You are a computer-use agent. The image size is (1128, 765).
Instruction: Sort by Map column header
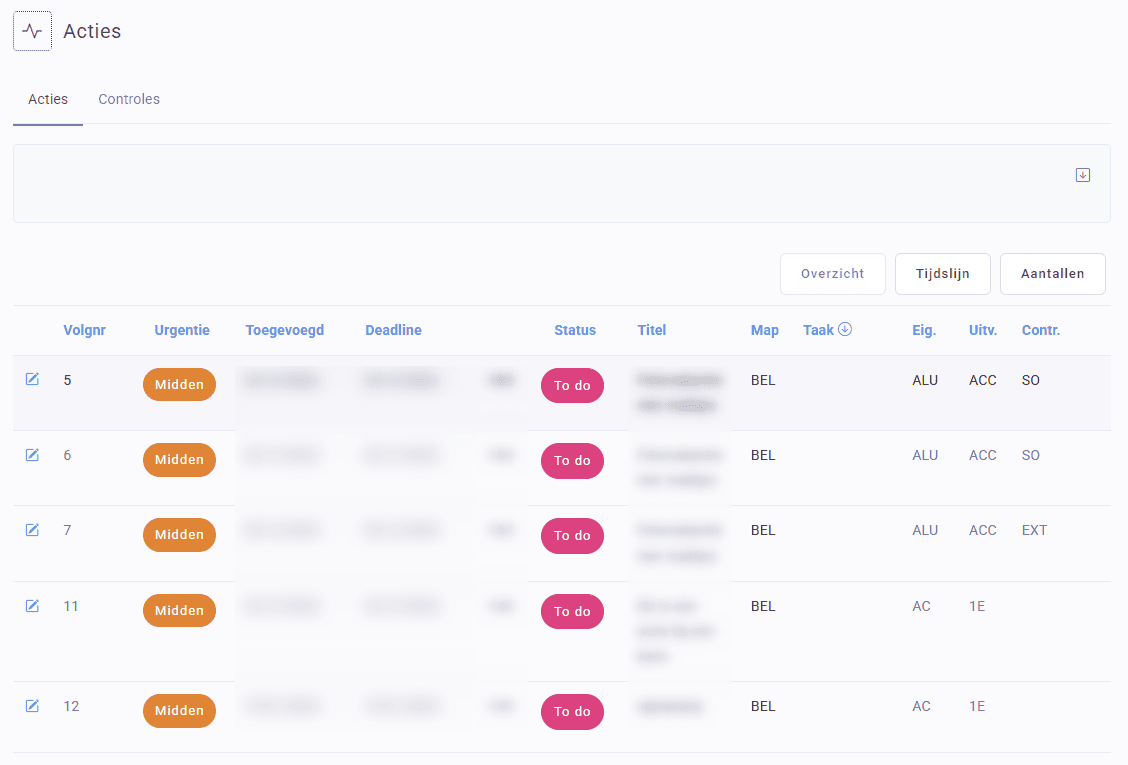coord(765,330)
